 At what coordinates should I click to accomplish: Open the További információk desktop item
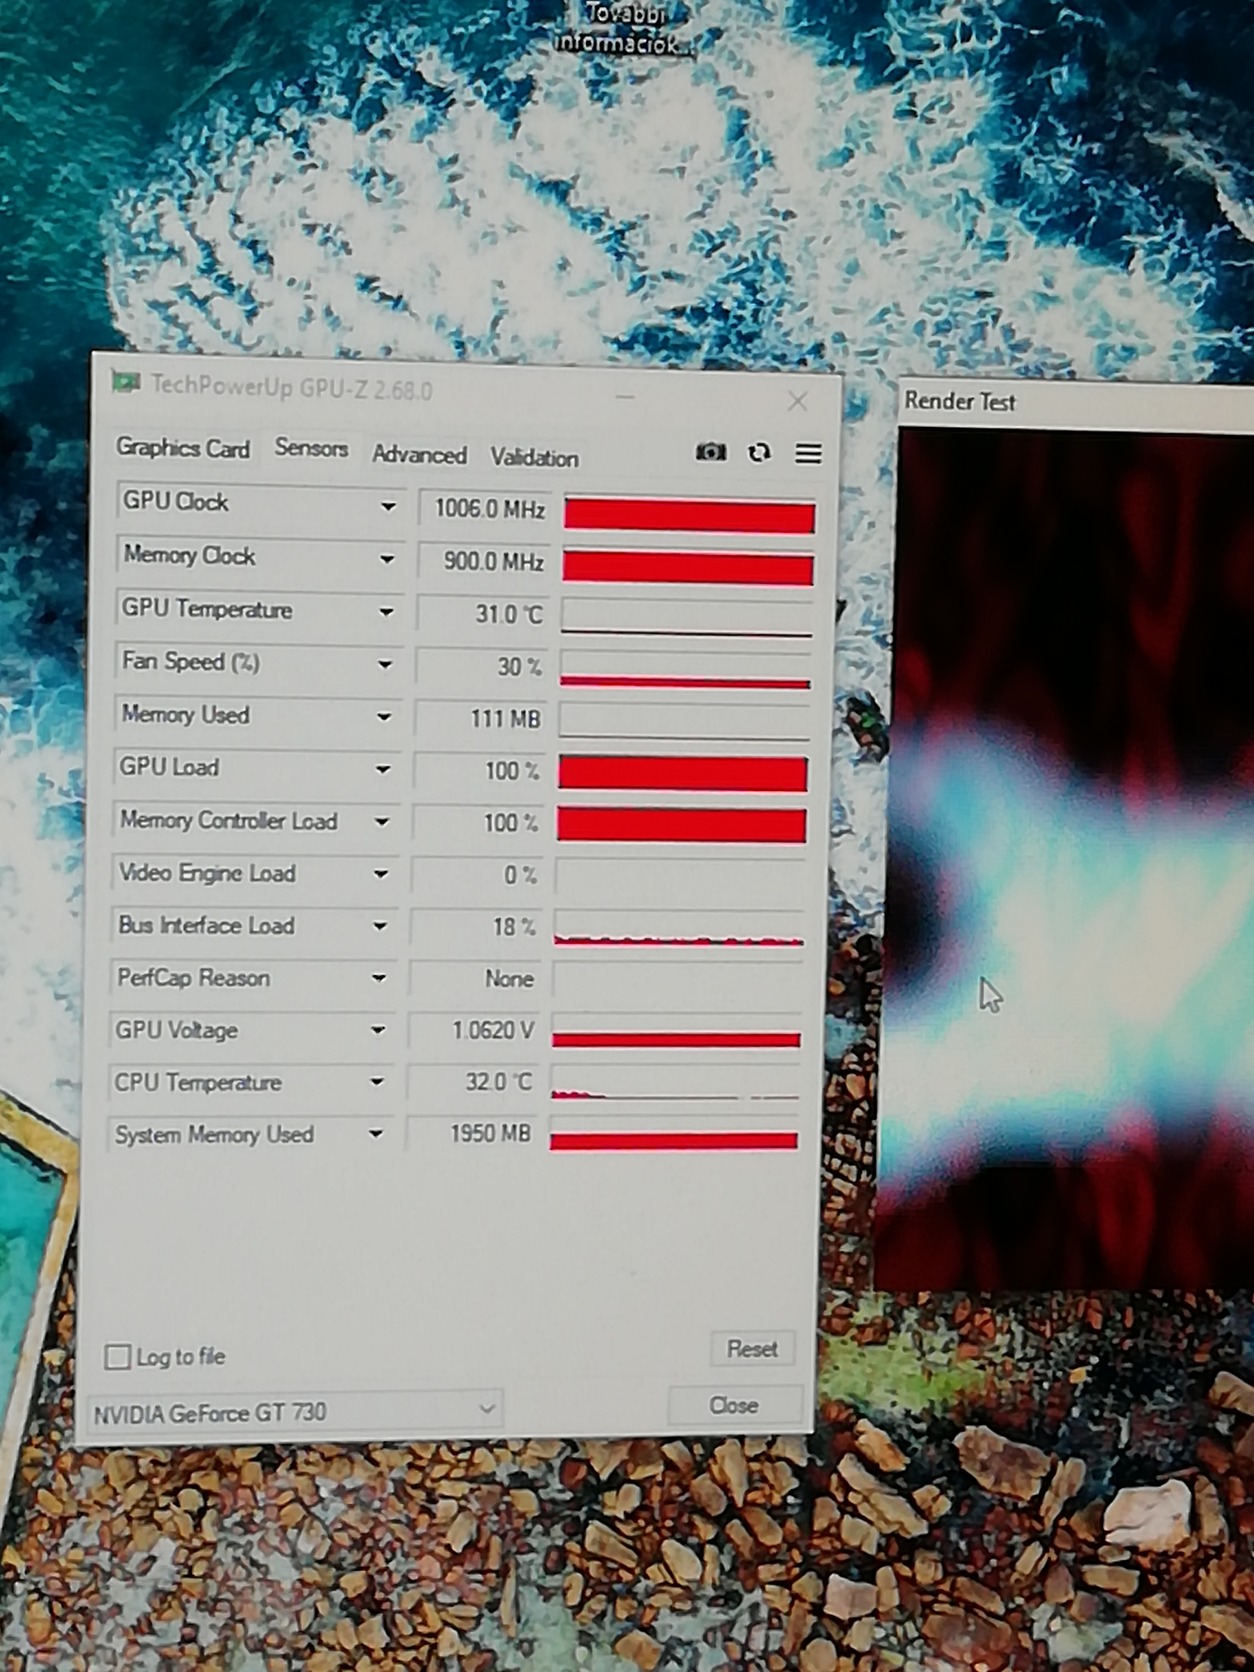click(x=625, y=28)
